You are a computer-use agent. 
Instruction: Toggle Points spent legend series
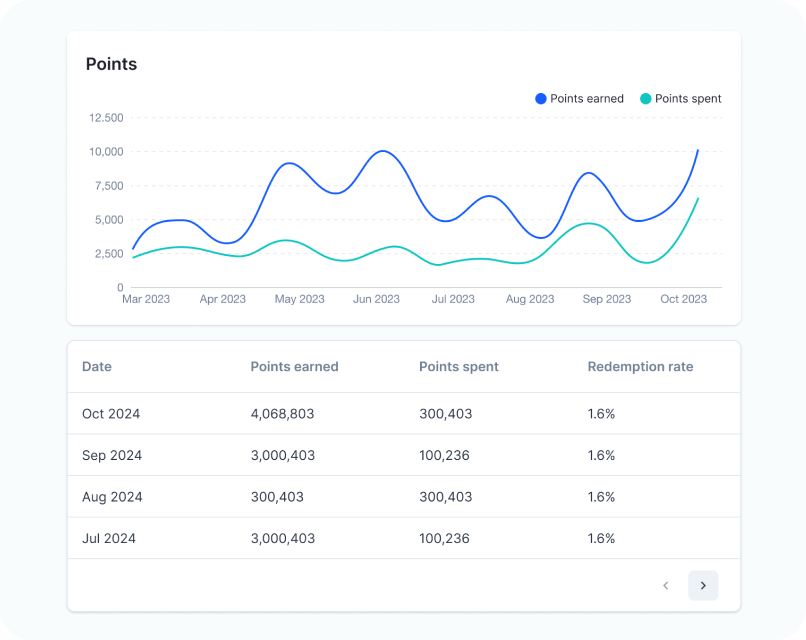(681, 98)
